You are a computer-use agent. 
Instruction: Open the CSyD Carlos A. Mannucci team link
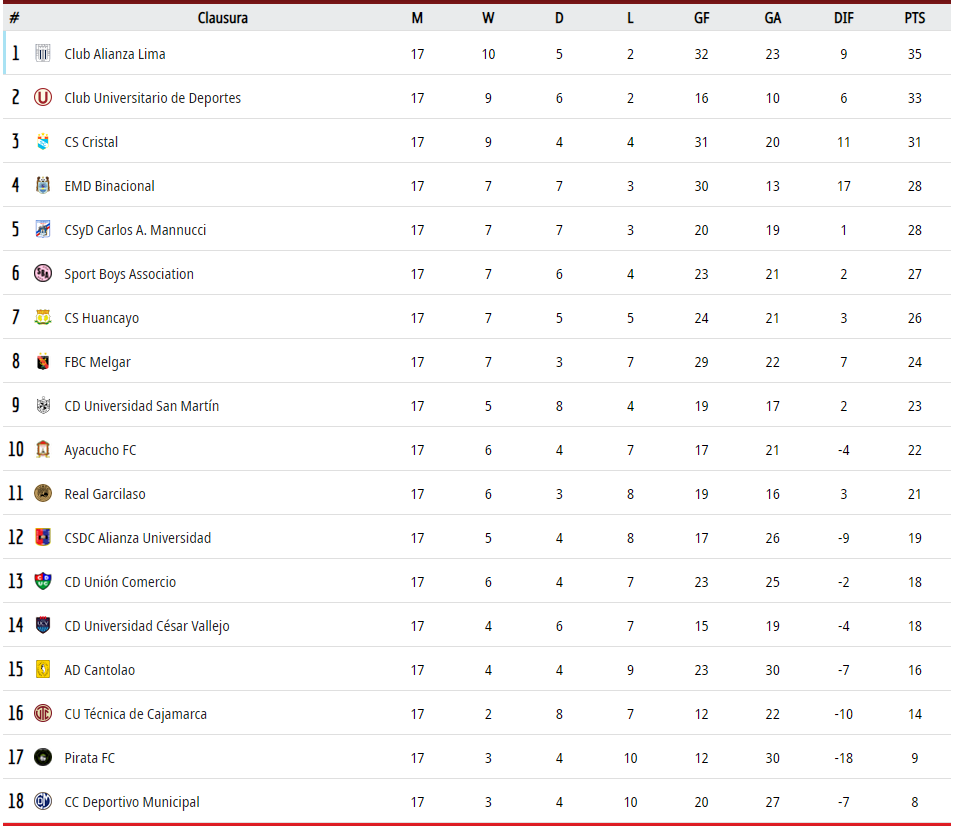coord(135,230)
